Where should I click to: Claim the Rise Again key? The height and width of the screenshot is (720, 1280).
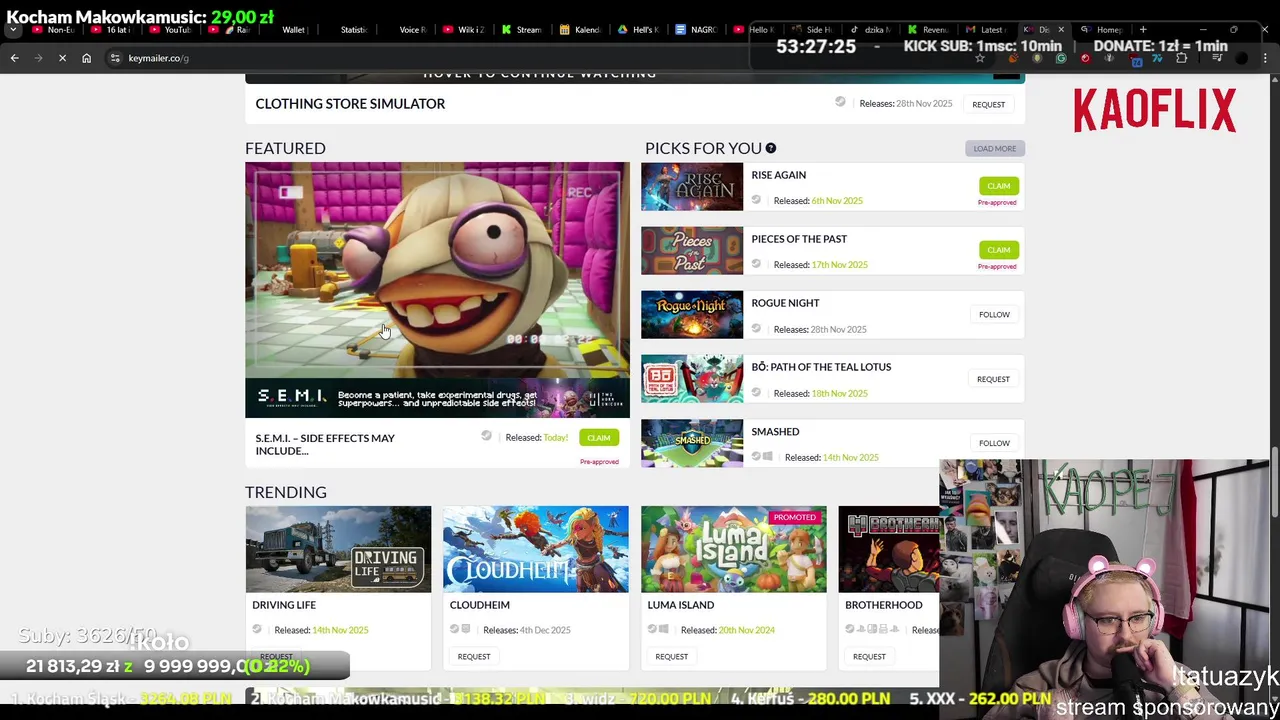coord(998,186)
